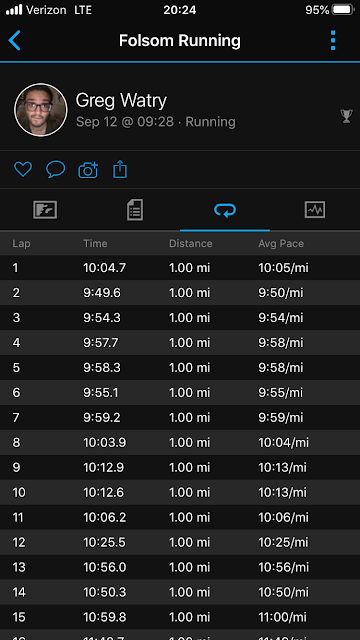The width and height of the screenshot is (360, 640).
Task: Share the activity via share icon
Action: coord(120,169)
